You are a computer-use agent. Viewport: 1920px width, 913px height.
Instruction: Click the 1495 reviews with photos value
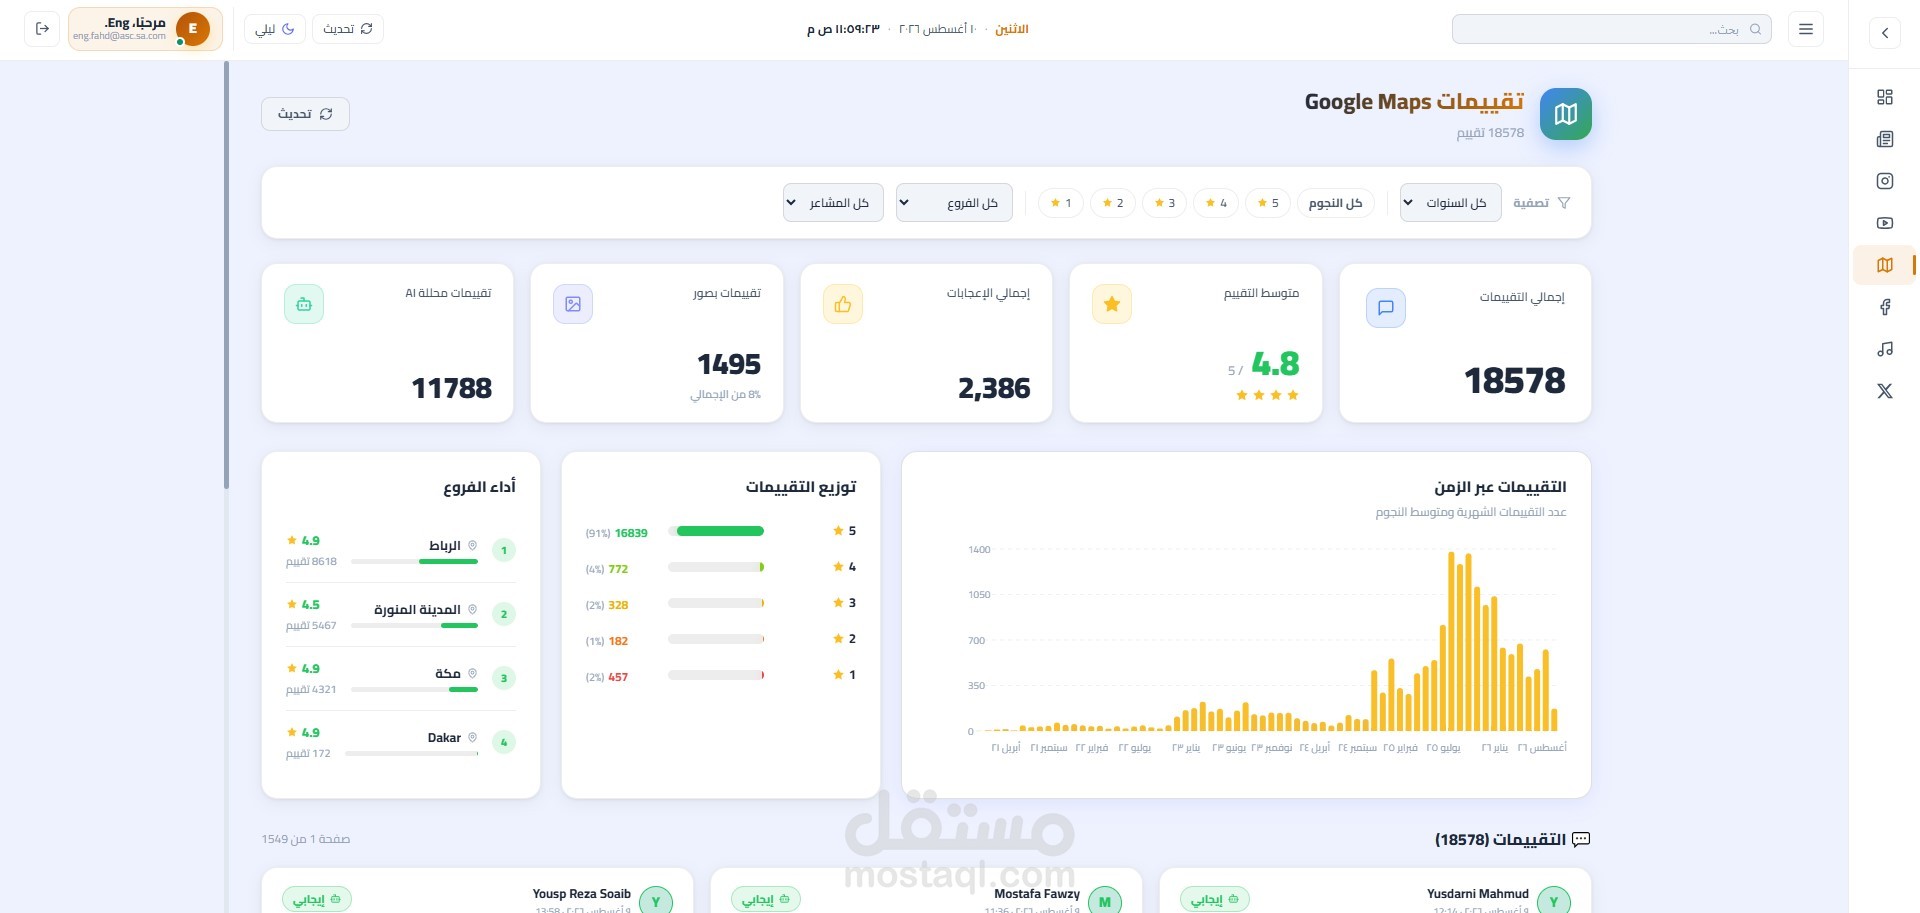729,364
